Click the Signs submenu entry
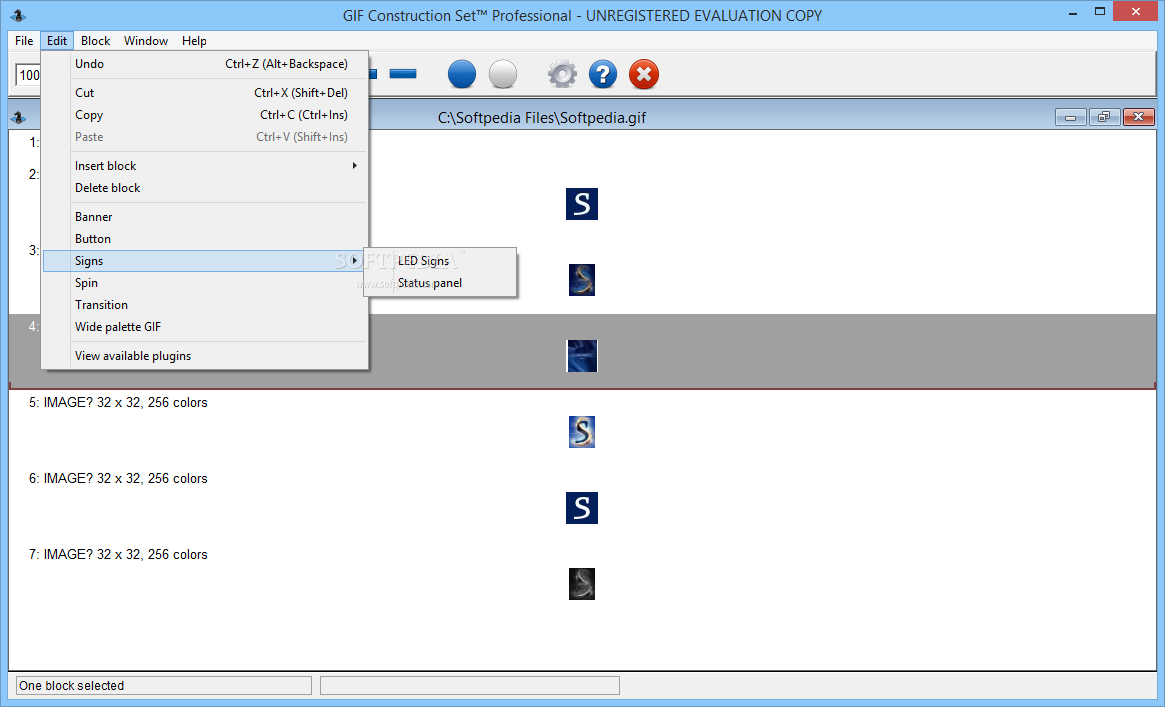The height and width of the screenshot is (707, 1165). pos(205,261)
